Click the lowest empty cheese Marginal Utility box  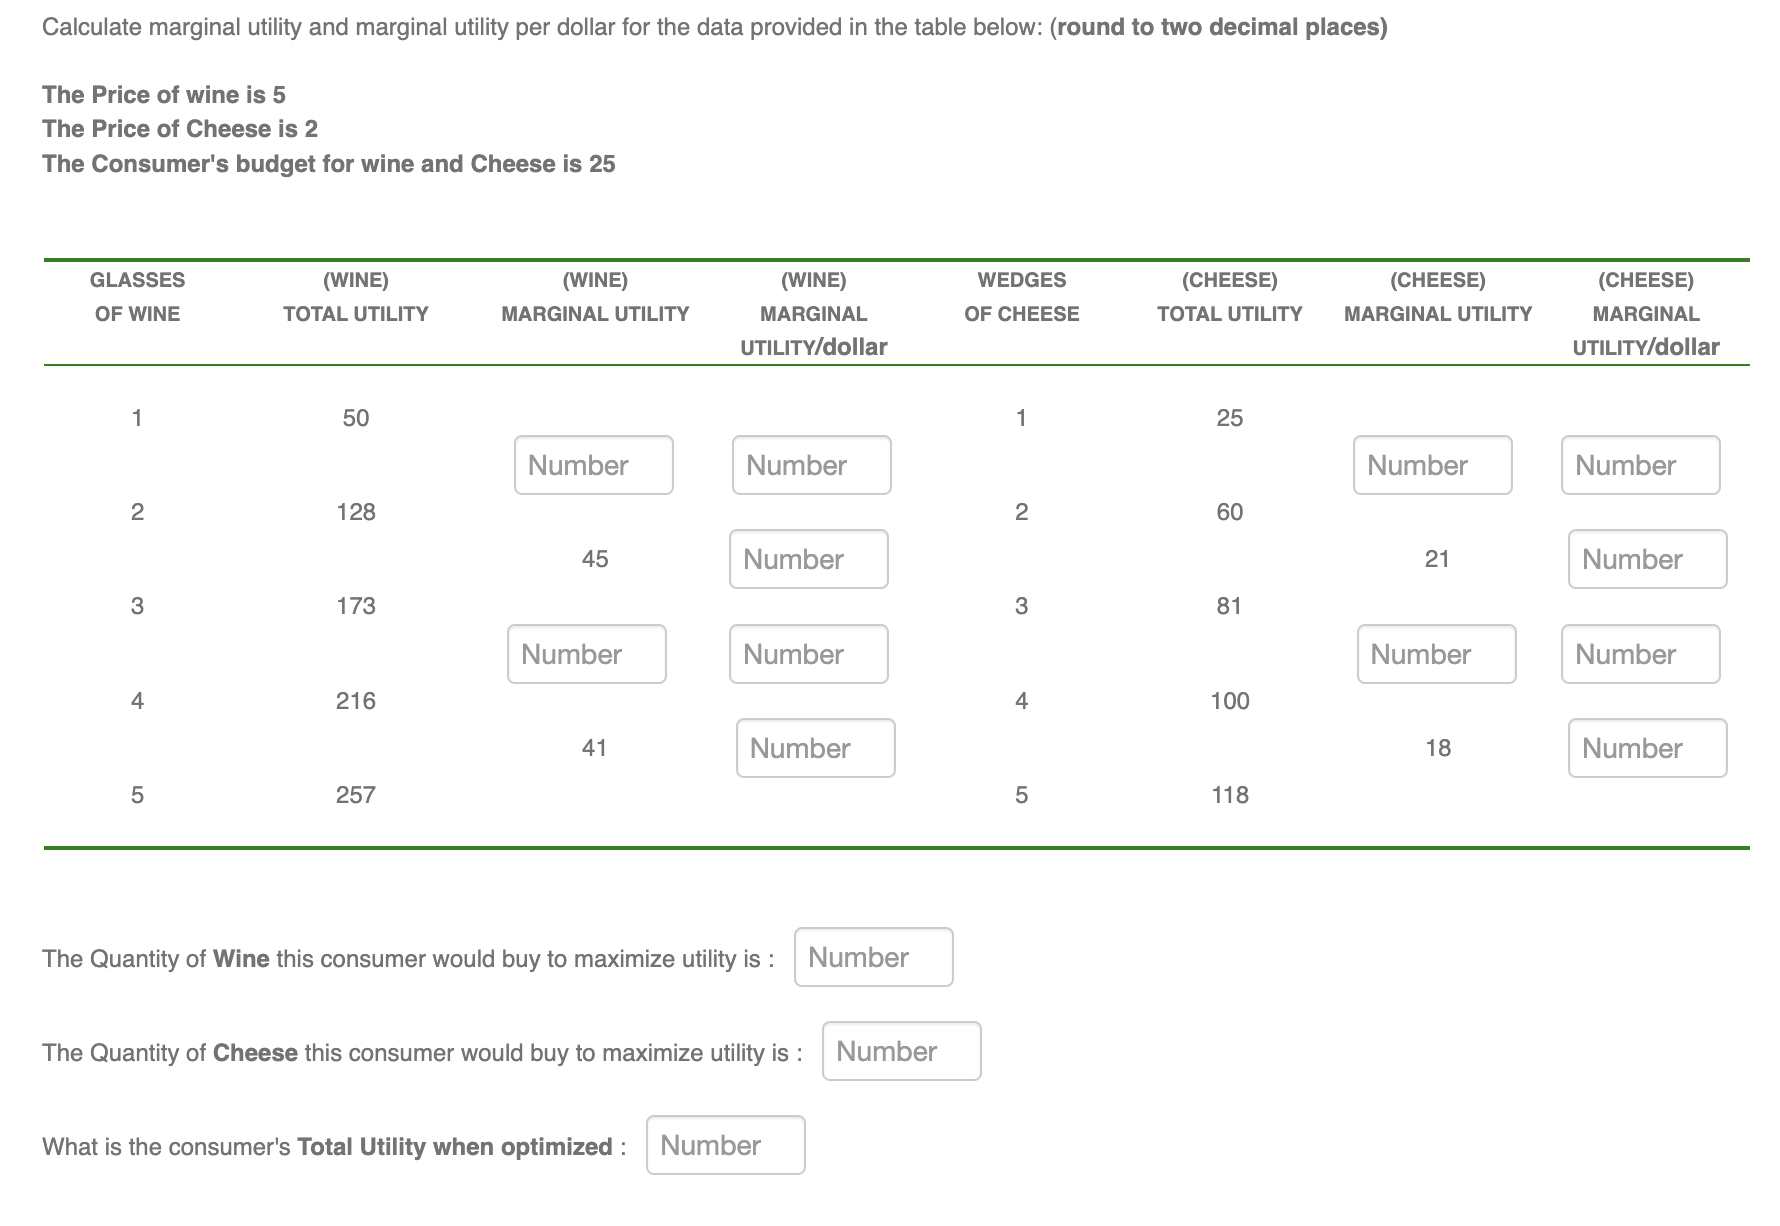click(x=1436, y=653)
